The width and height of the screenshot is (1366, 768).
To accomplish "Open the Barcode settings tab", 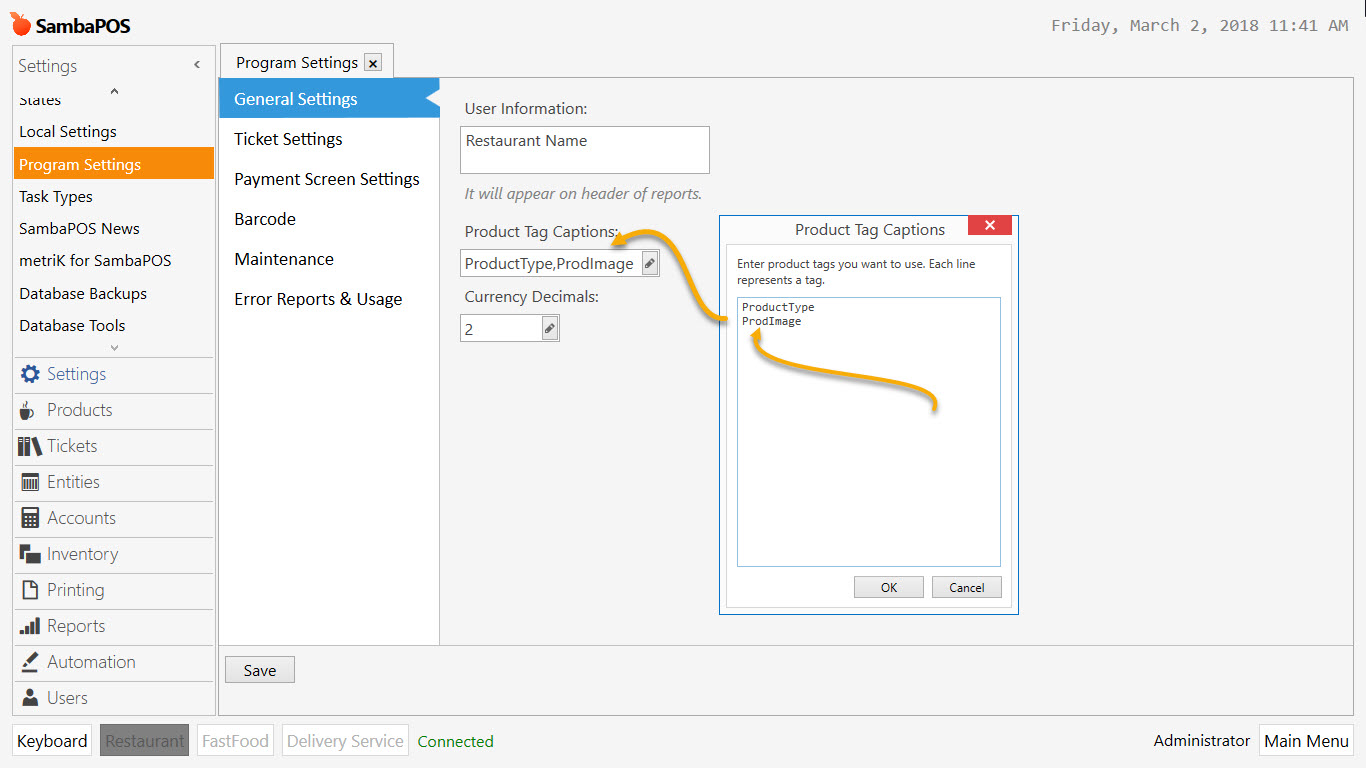I will point(264,219).
